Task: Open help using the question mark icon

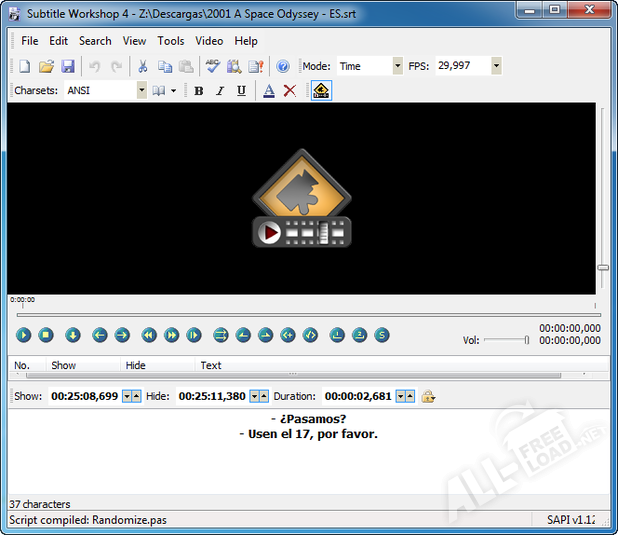Action: 282,66
